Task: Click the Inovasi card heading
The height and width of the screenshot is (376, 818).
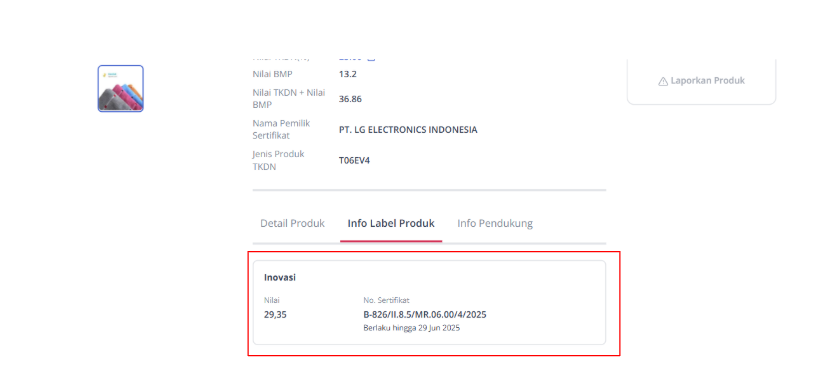Action: click(x=280, y=277)
